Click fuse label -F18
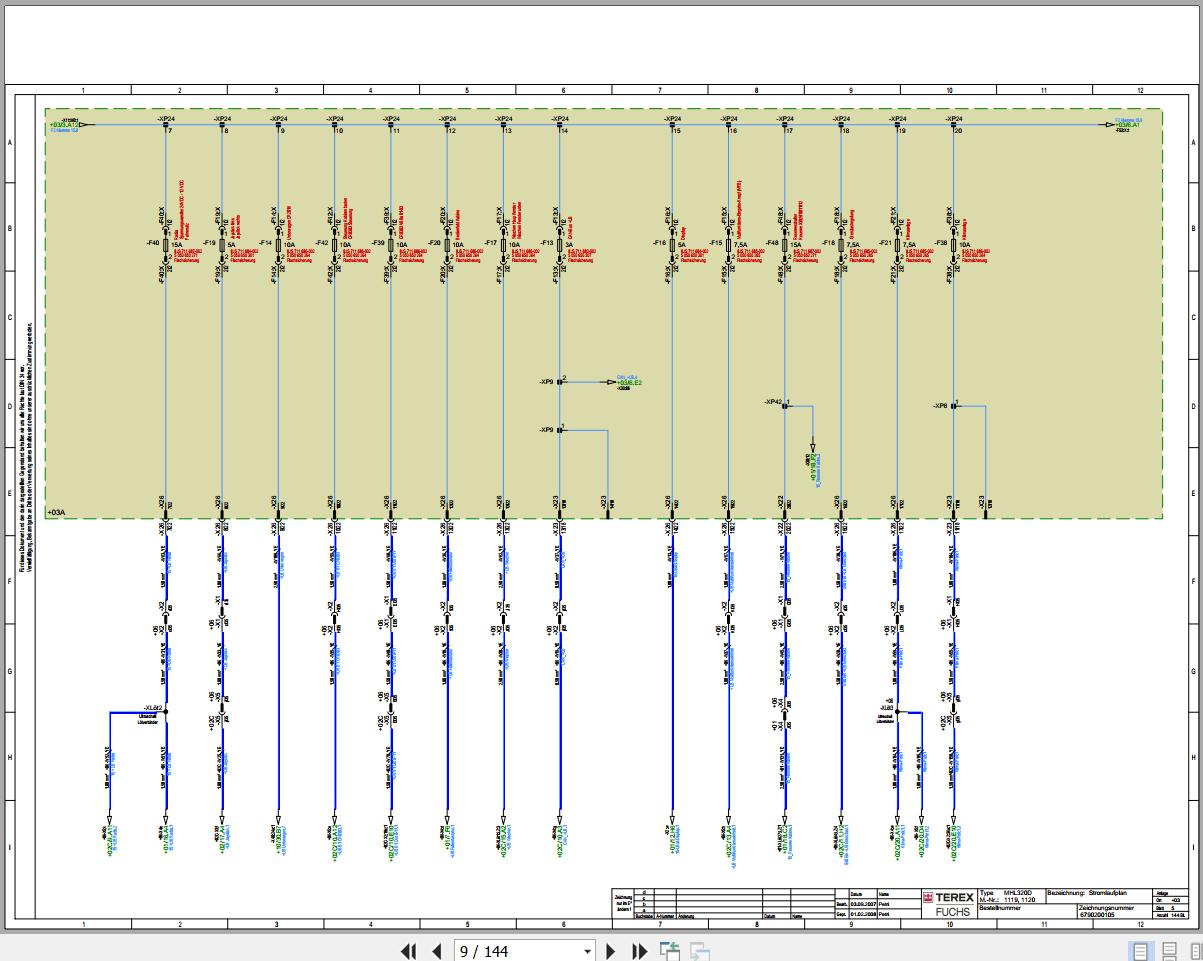The height and width of the screenshot is (961, 1203). 828,243
